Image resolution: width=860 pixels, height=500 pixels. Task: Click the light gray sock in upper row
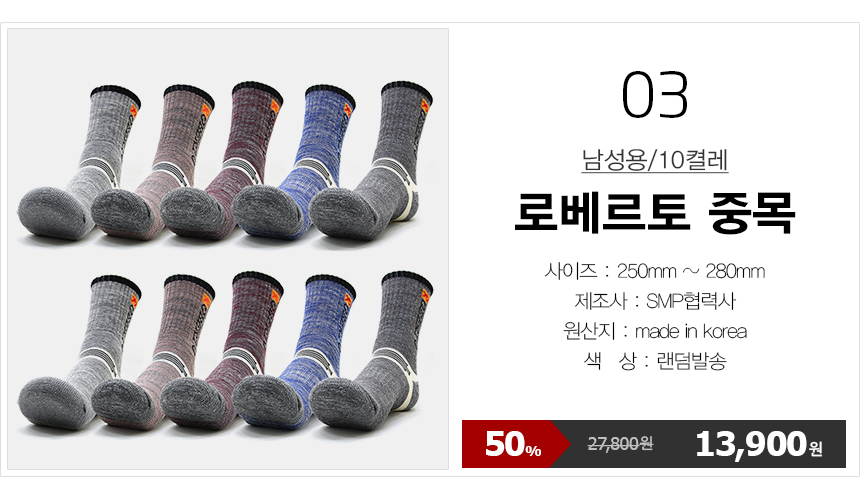point(82,164)
